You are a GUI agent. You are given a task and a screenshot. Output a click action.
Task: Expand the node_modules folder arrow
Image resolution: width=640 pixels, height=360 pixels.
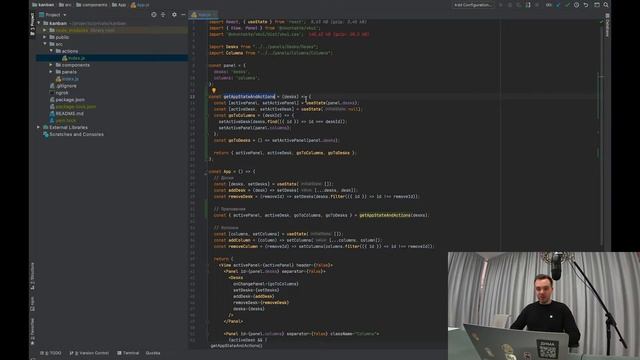45,30
